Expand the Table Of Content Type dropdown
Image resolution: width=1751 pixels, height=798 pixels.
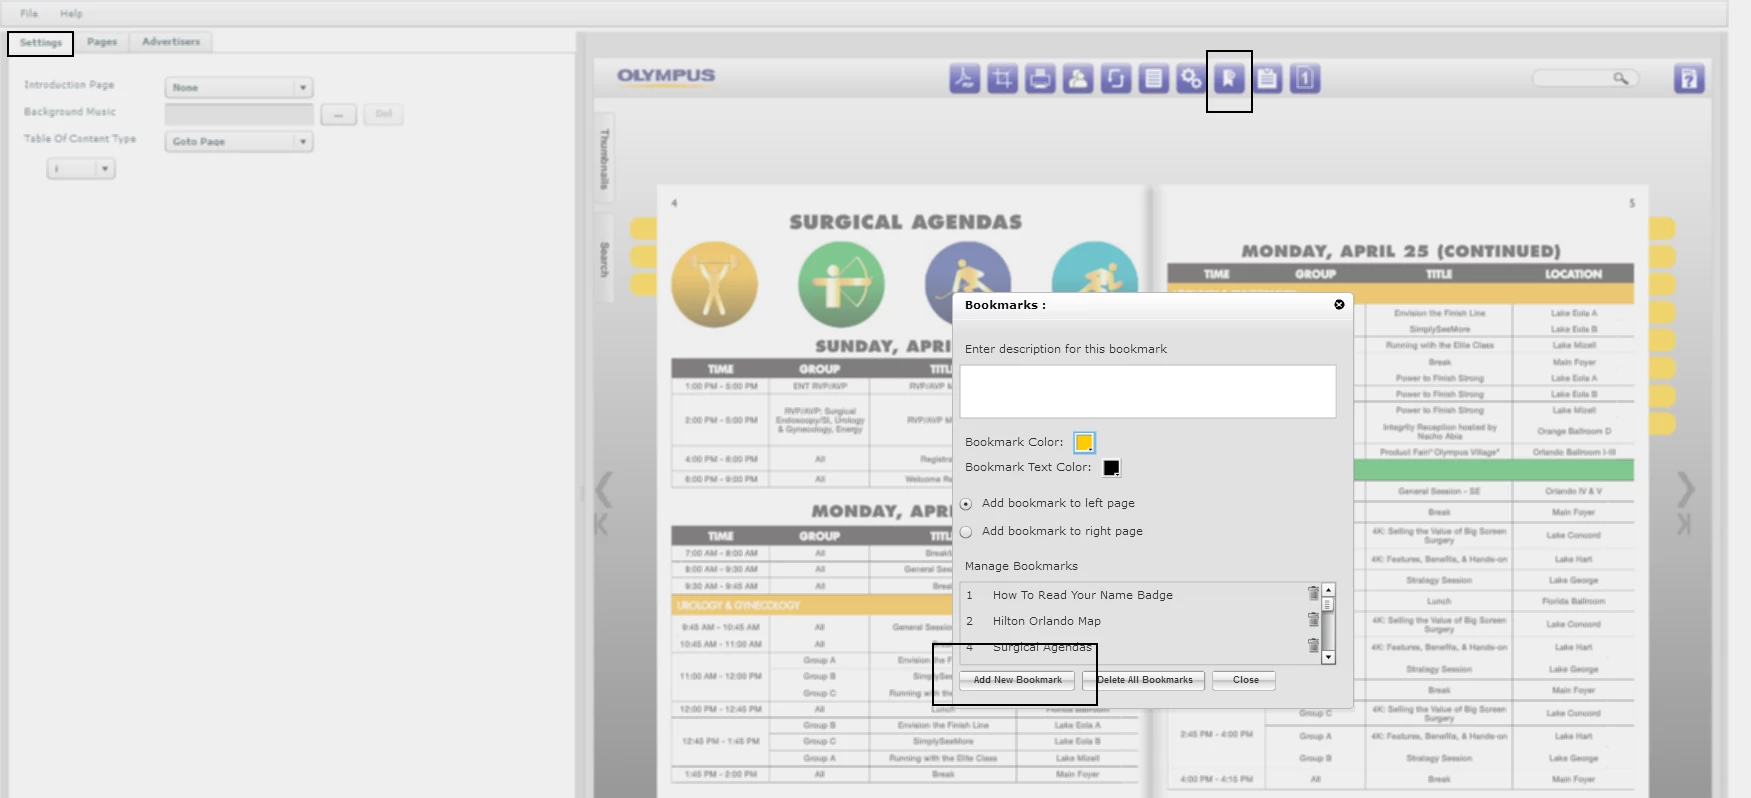pos(239,142)
